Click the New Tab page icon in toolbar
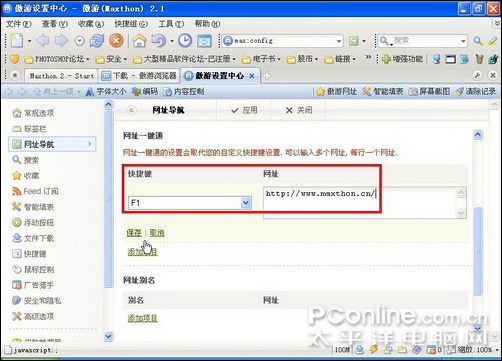502x361 pixels. point(16,41)
